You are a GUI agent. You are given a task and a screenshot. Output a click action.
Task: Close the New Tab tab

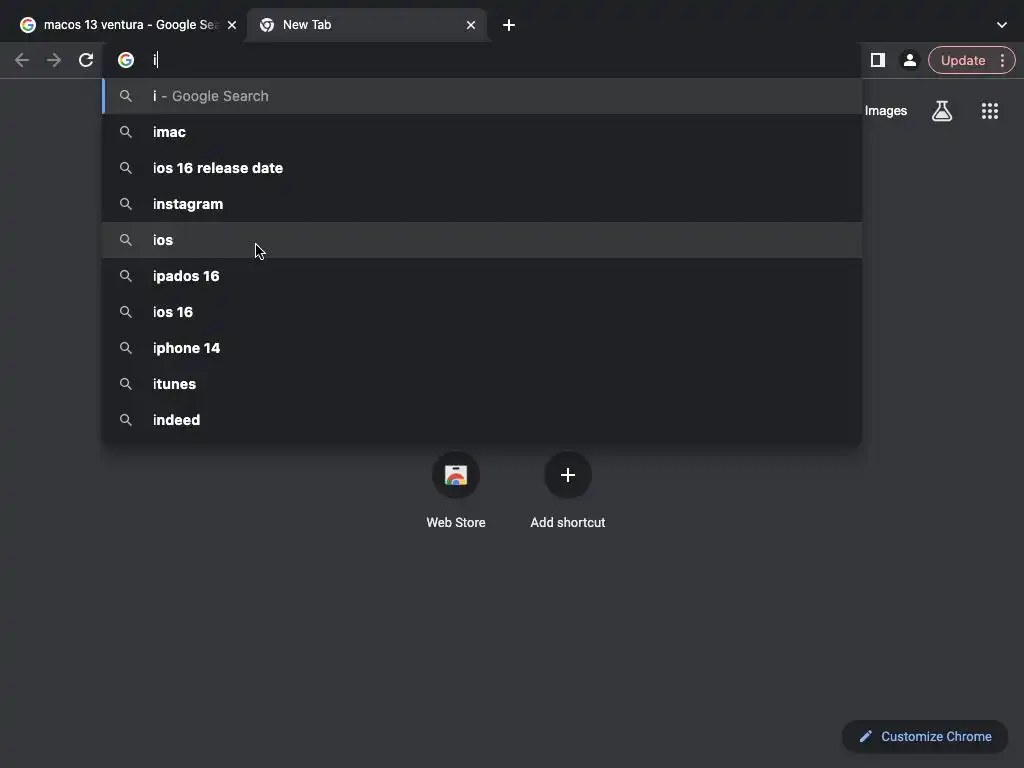tap(471, 25)
